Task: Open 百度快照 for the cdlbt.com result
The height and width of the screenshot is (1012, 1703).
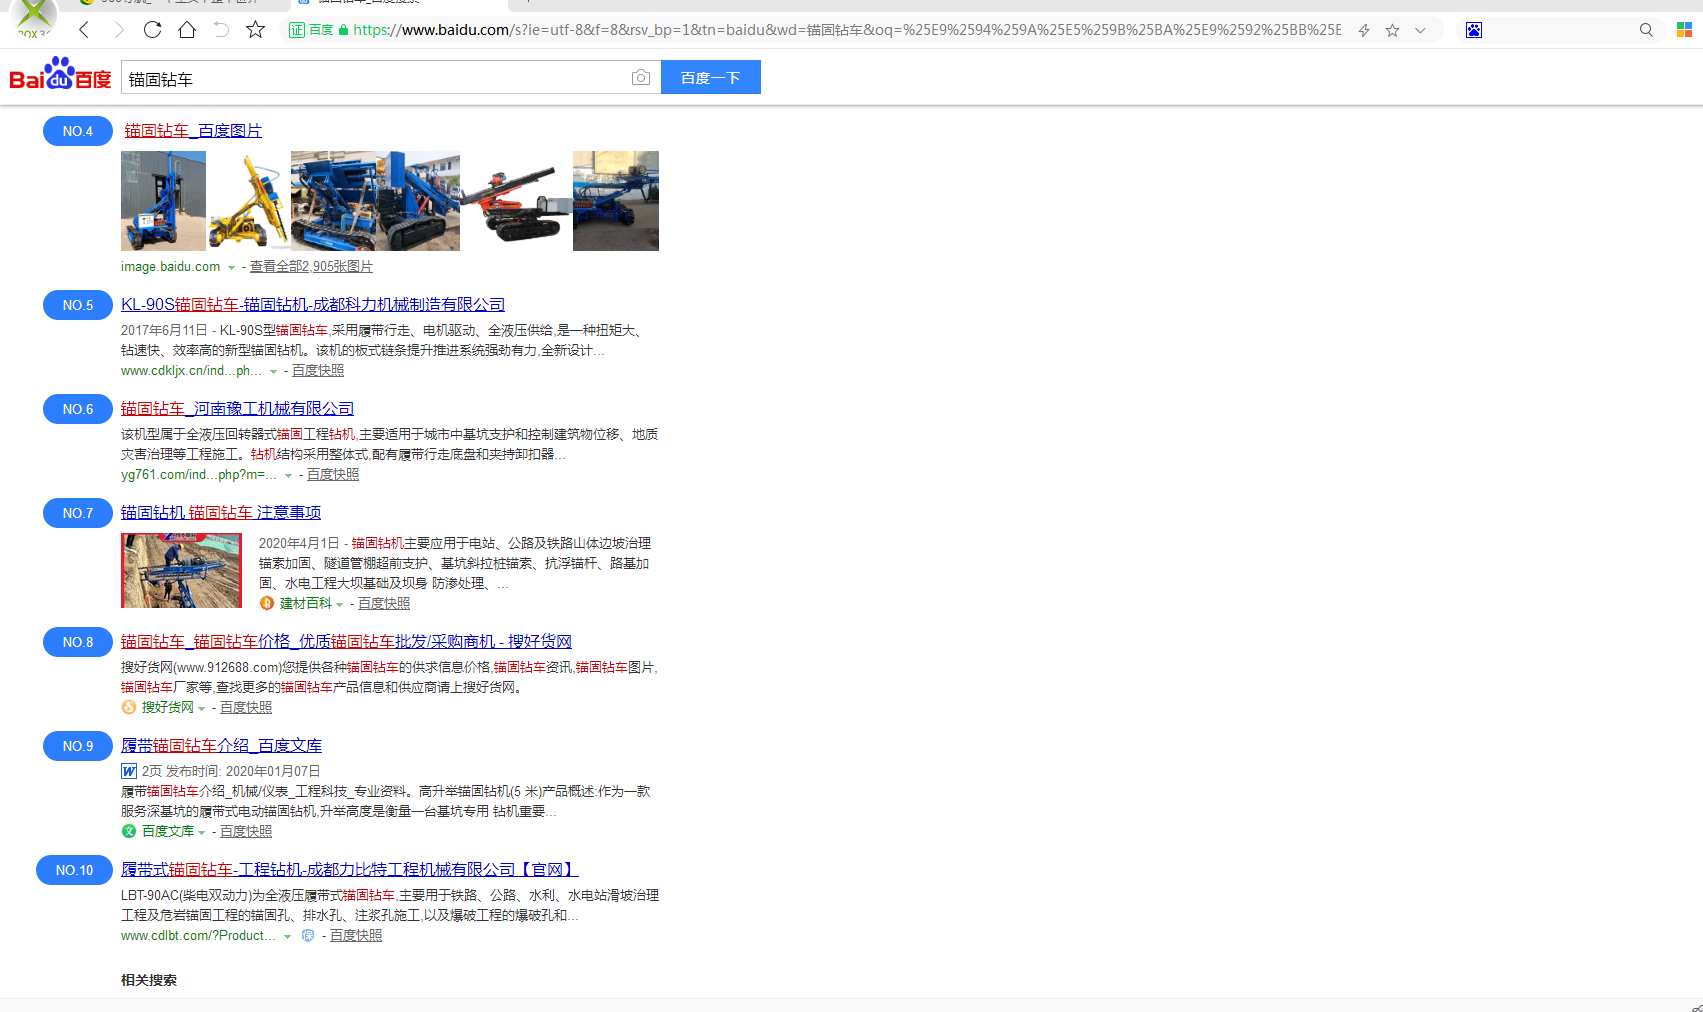Action: [x=356, y=936]
